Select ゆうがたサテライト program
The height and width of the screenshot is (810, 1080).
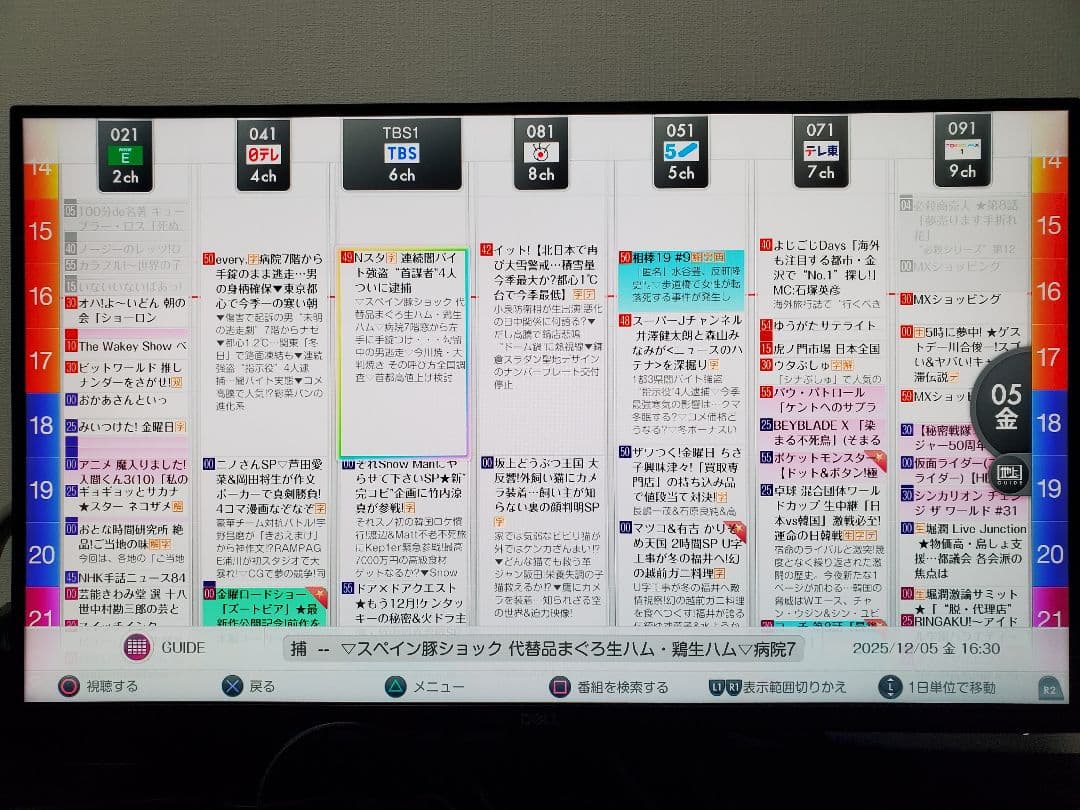(820, 326)
